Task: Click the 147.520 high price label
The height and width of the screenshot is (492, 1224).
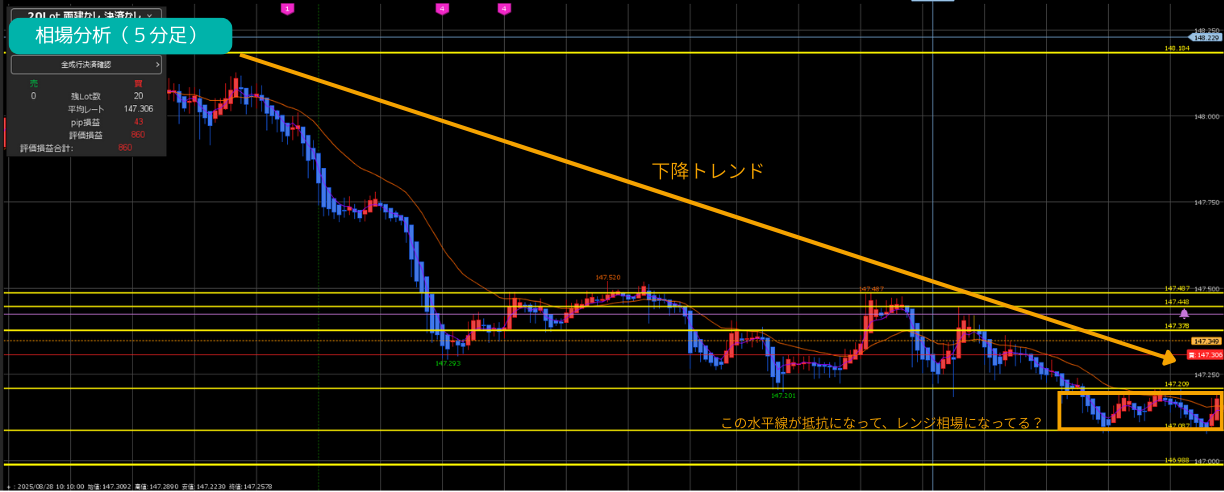Action: tap(608, 277)
